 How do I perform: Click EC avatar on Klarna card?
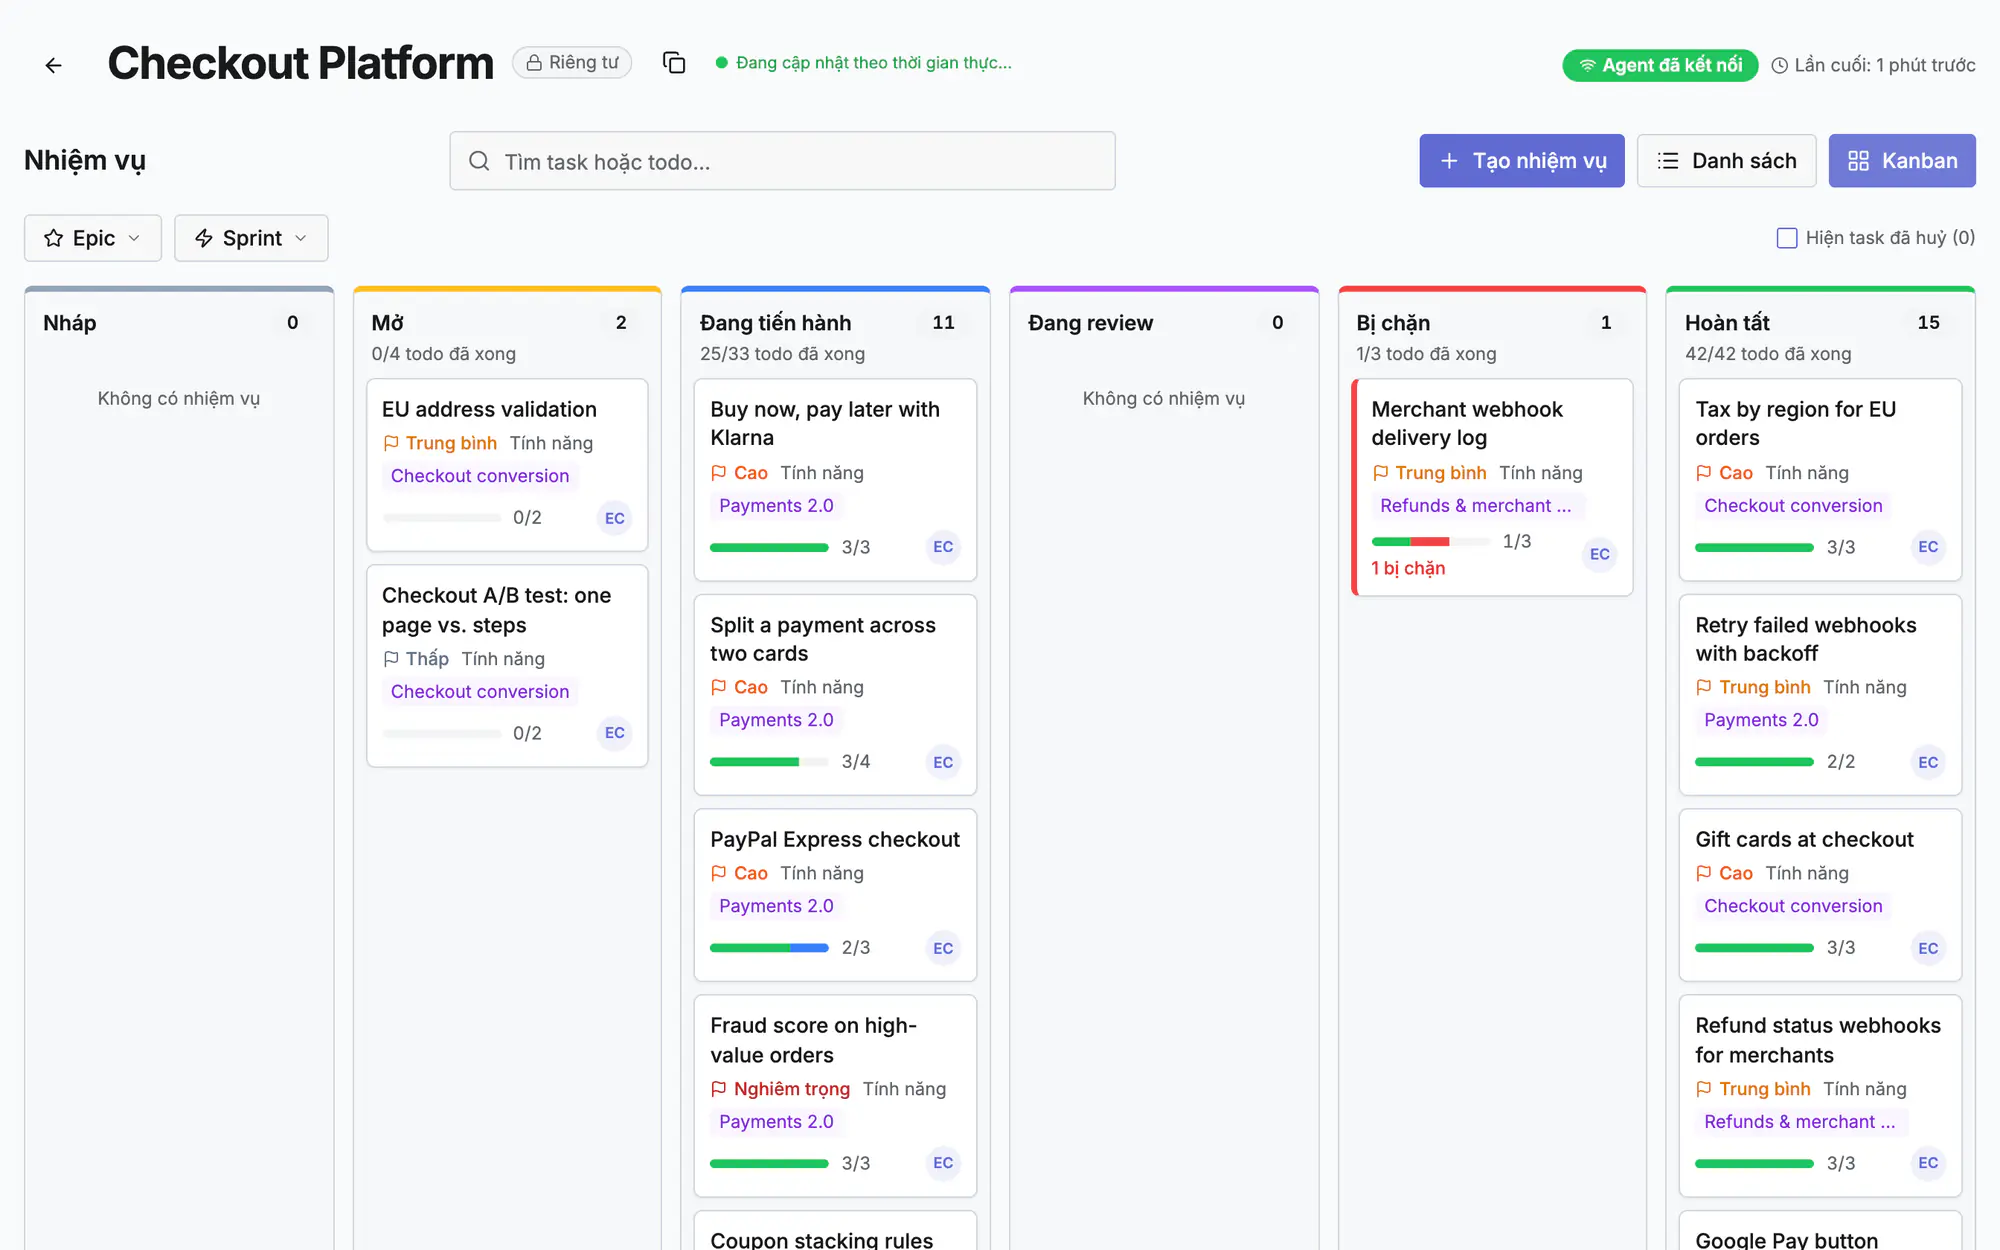[943, 547]
